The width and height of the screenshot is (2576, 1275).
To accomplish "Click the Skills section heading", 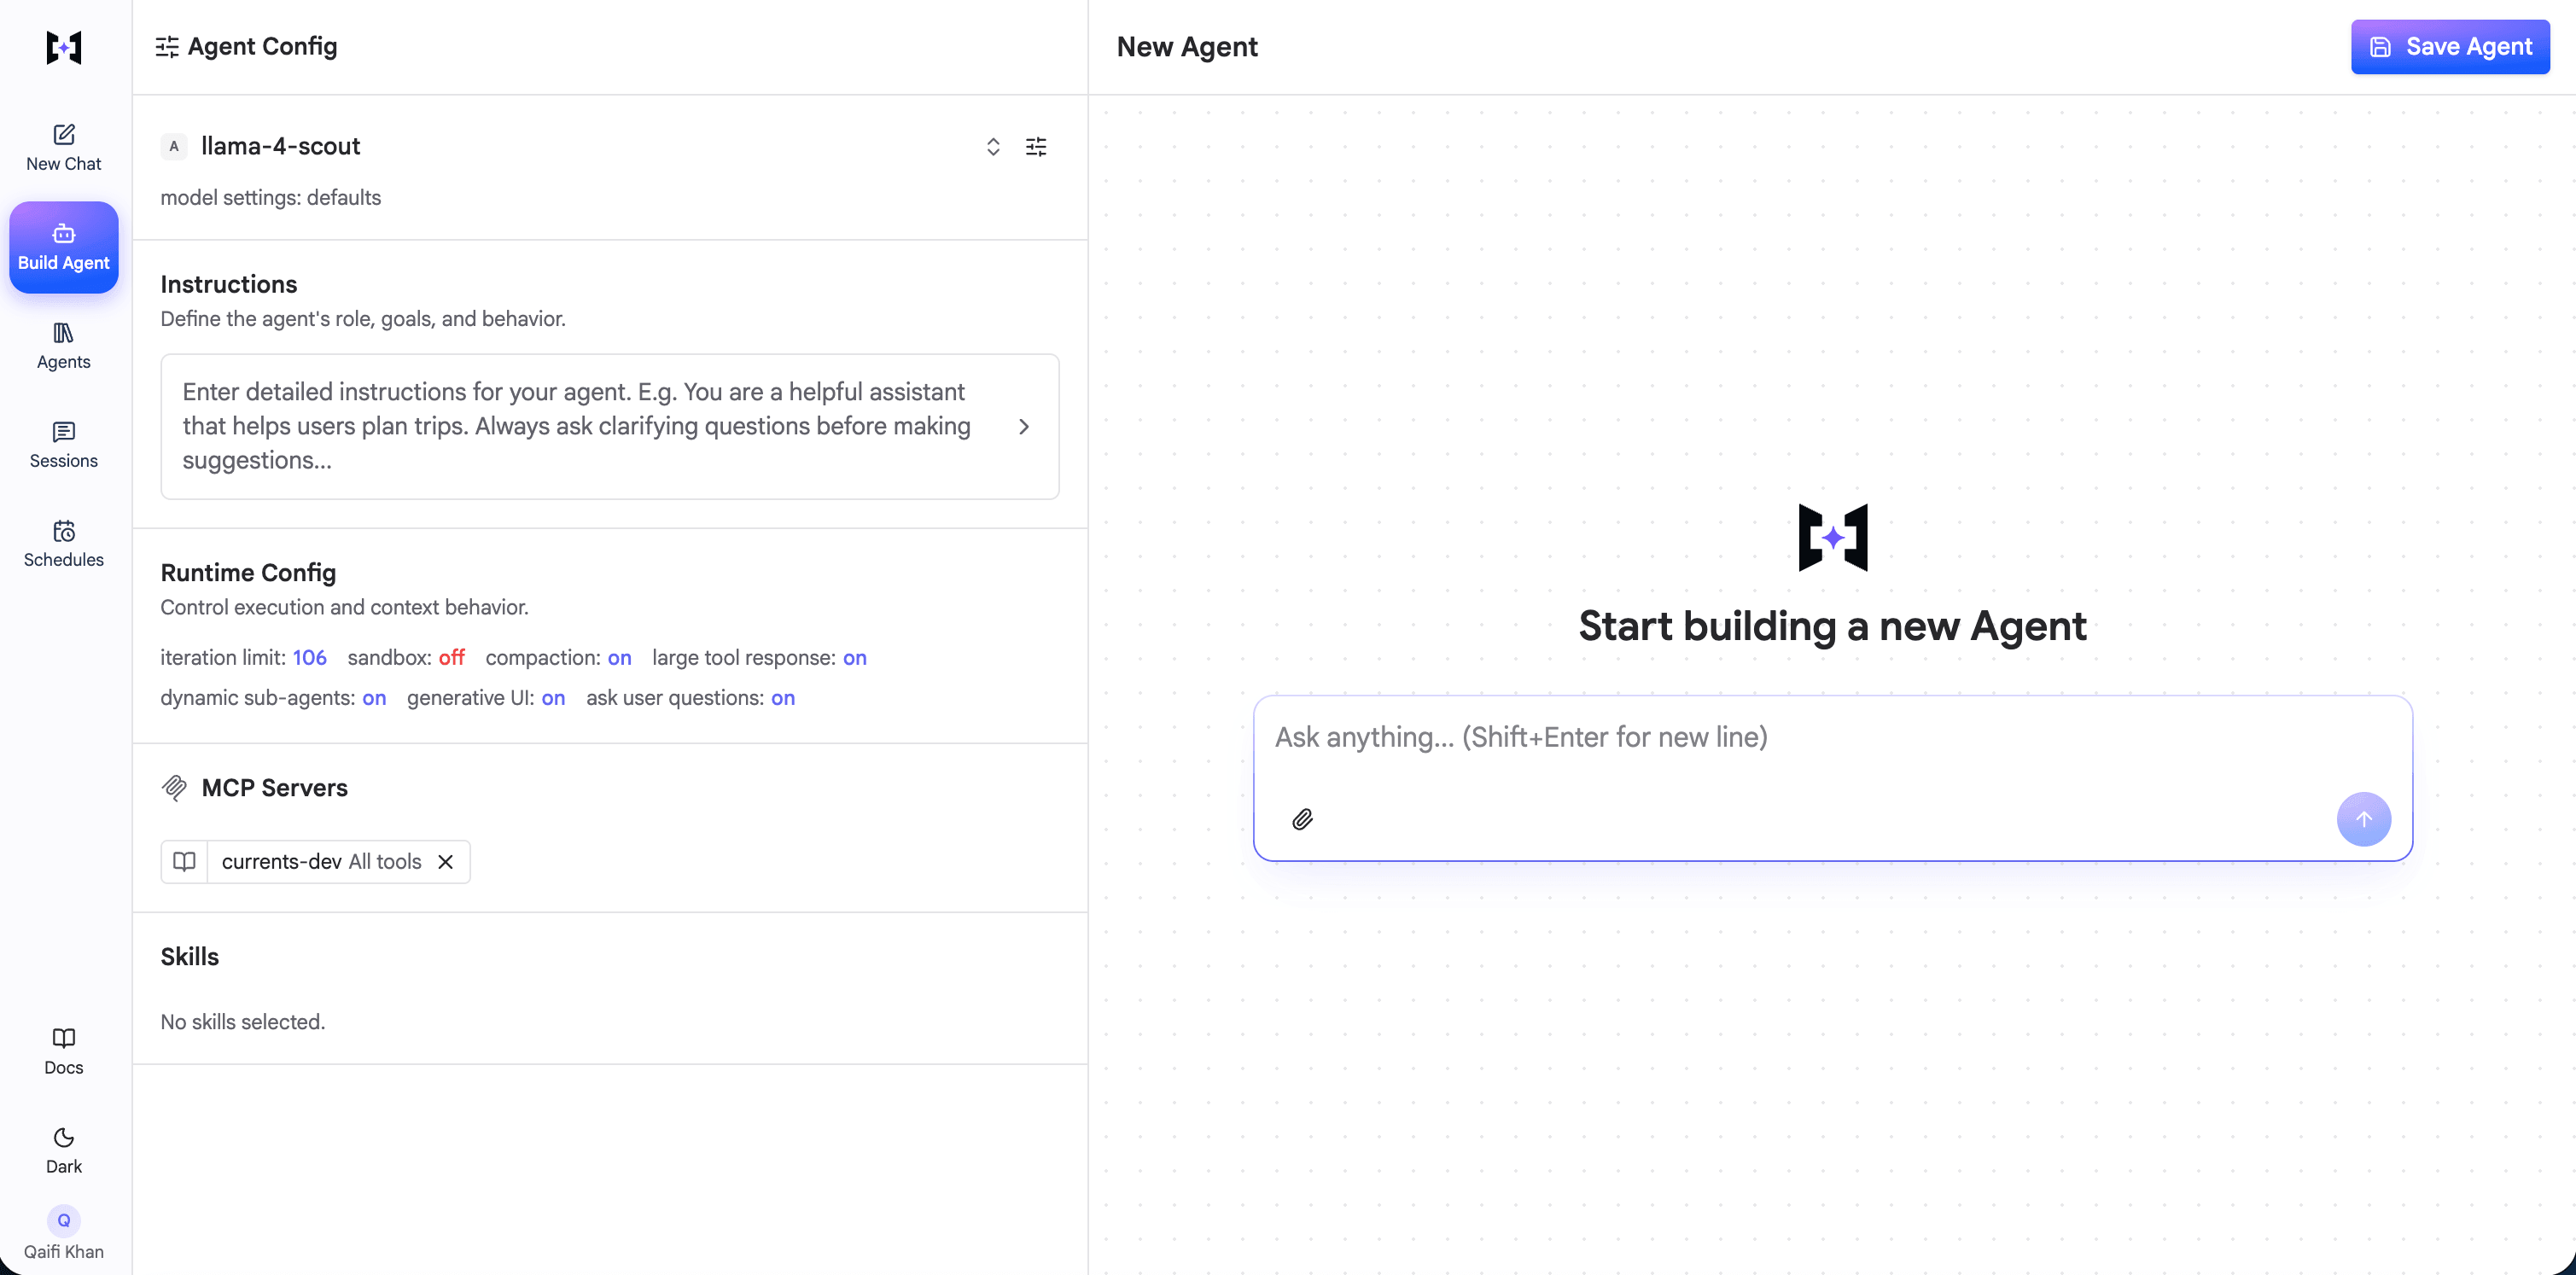I will tap(190, 957).
